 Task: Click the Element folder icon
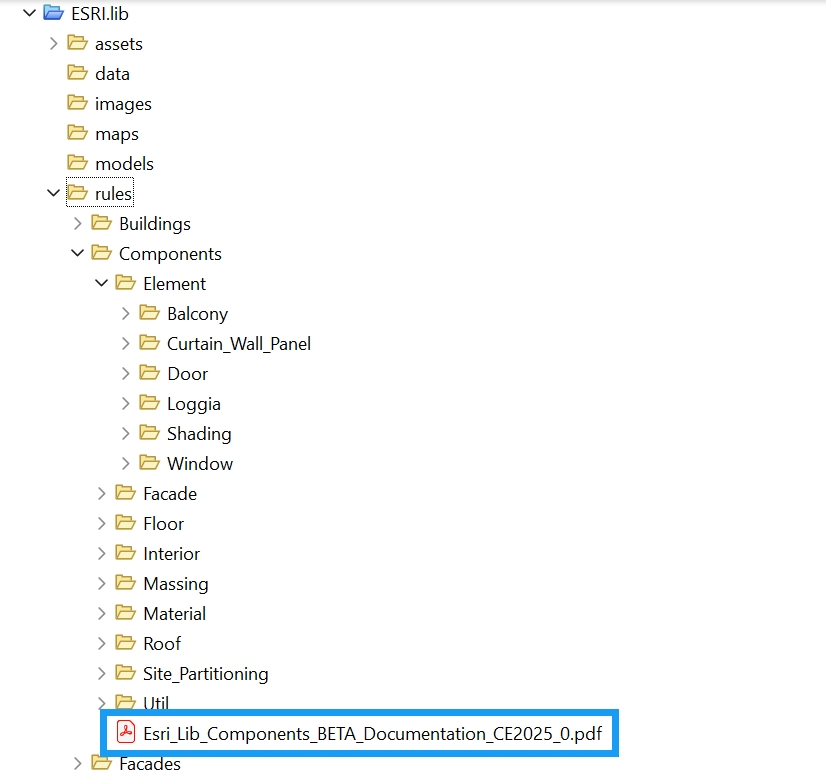[x=126, y=283]
